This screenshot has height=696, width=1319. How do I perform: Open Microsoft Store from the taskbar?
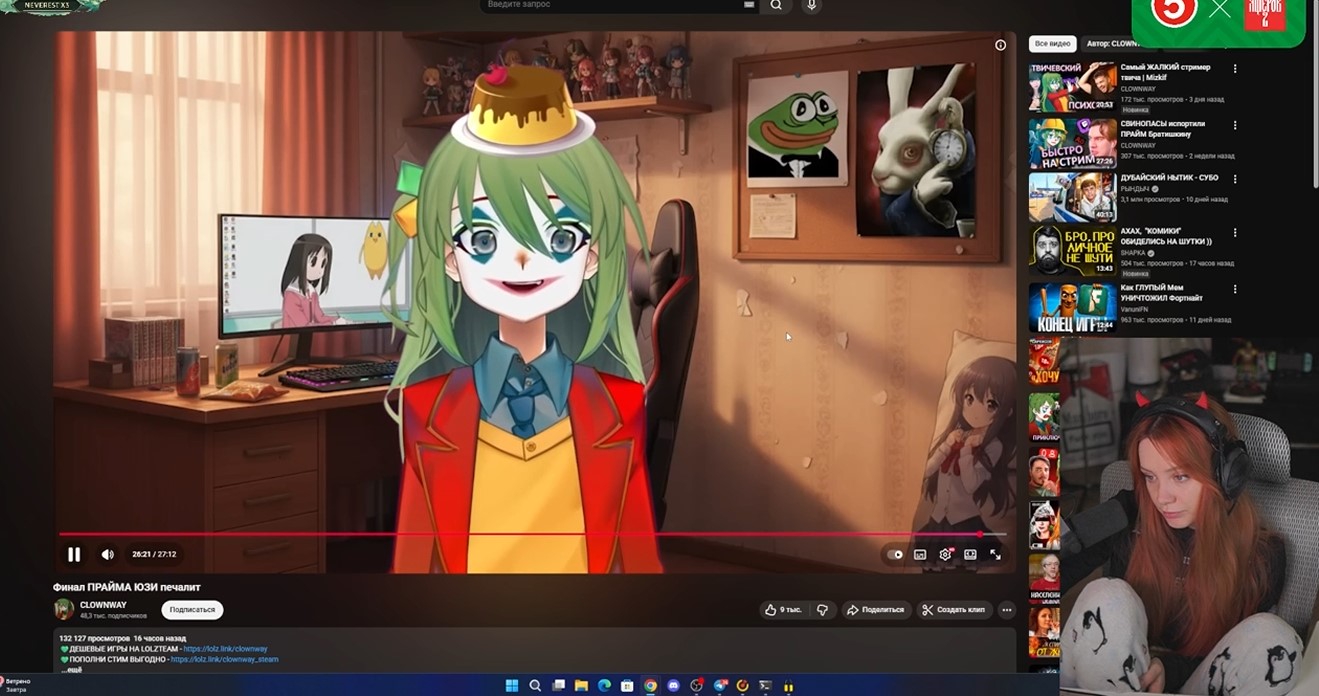627,686
